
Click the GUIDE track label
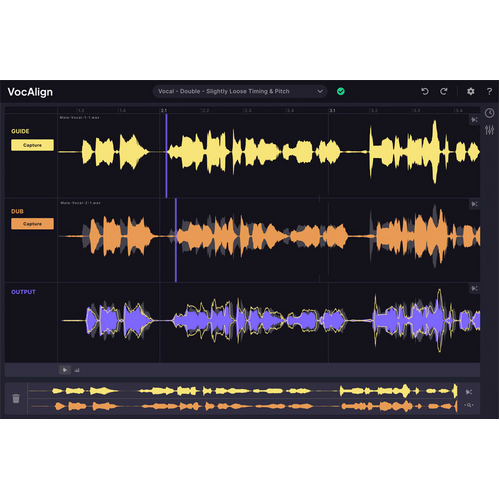tap(20, 131)
